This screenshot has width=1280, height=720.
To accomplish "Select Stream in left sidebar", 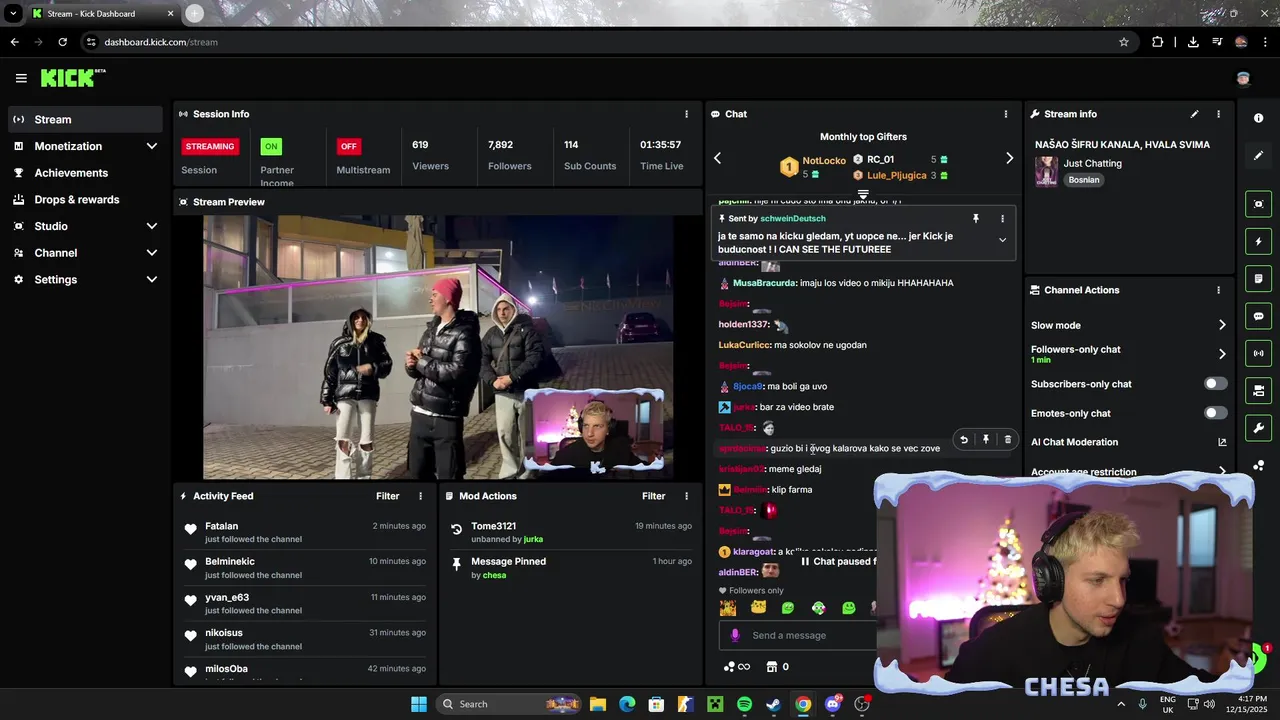I will click(86, 119).
